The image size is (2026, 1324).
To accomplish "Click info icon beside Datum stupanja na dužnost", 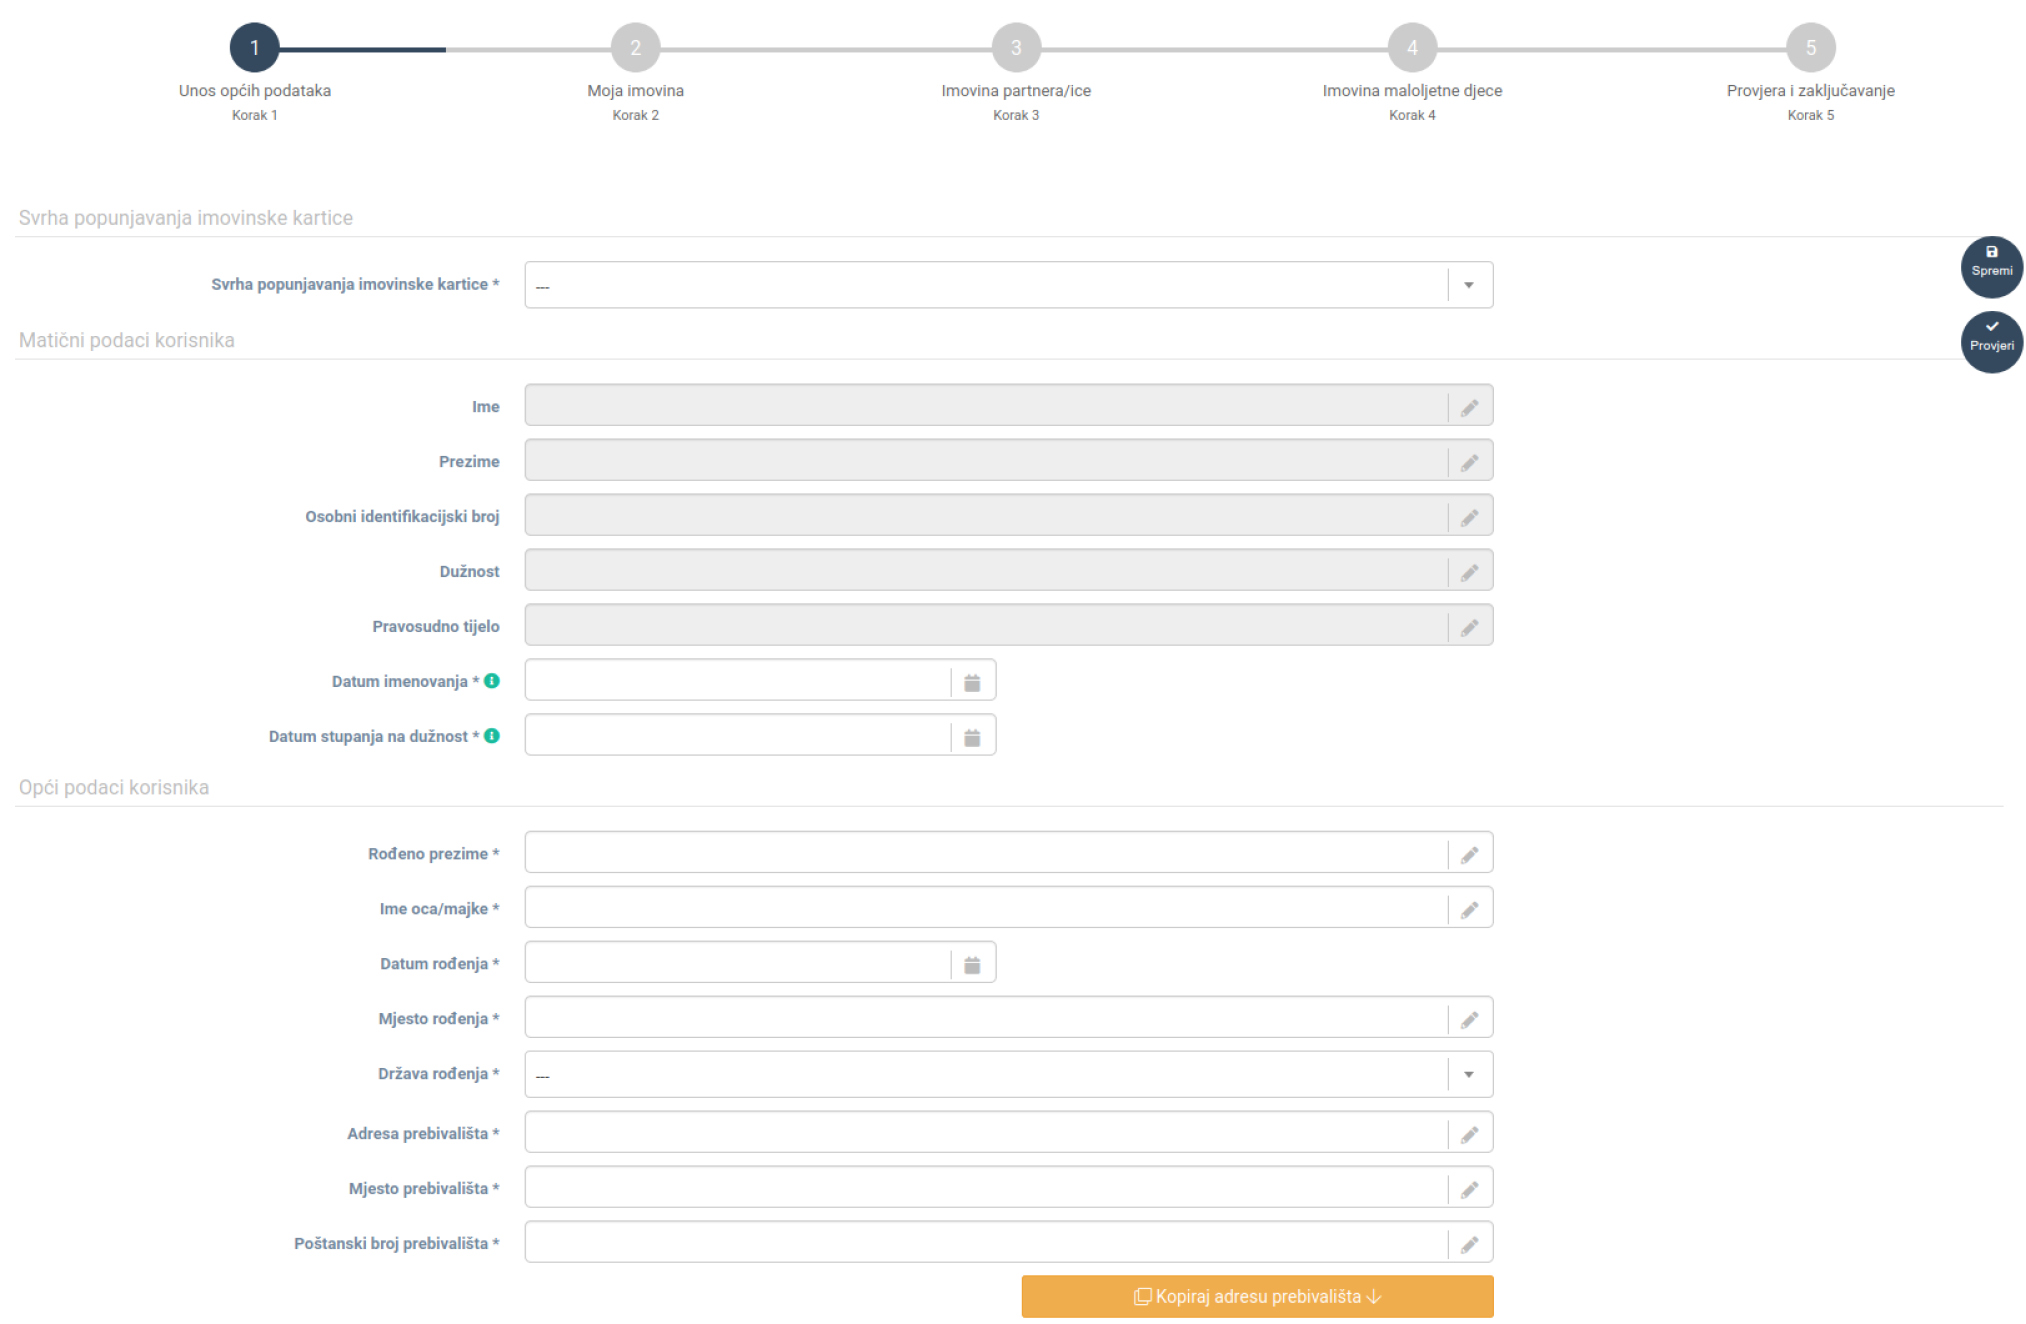I will (x=491, y=736).
